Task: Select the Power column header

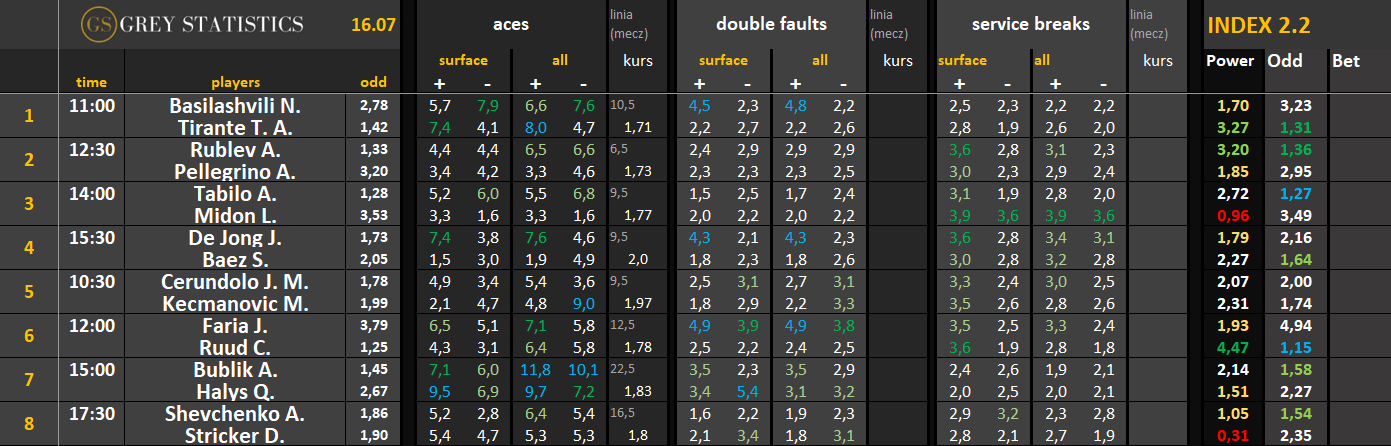Action: coord(1230,60)
